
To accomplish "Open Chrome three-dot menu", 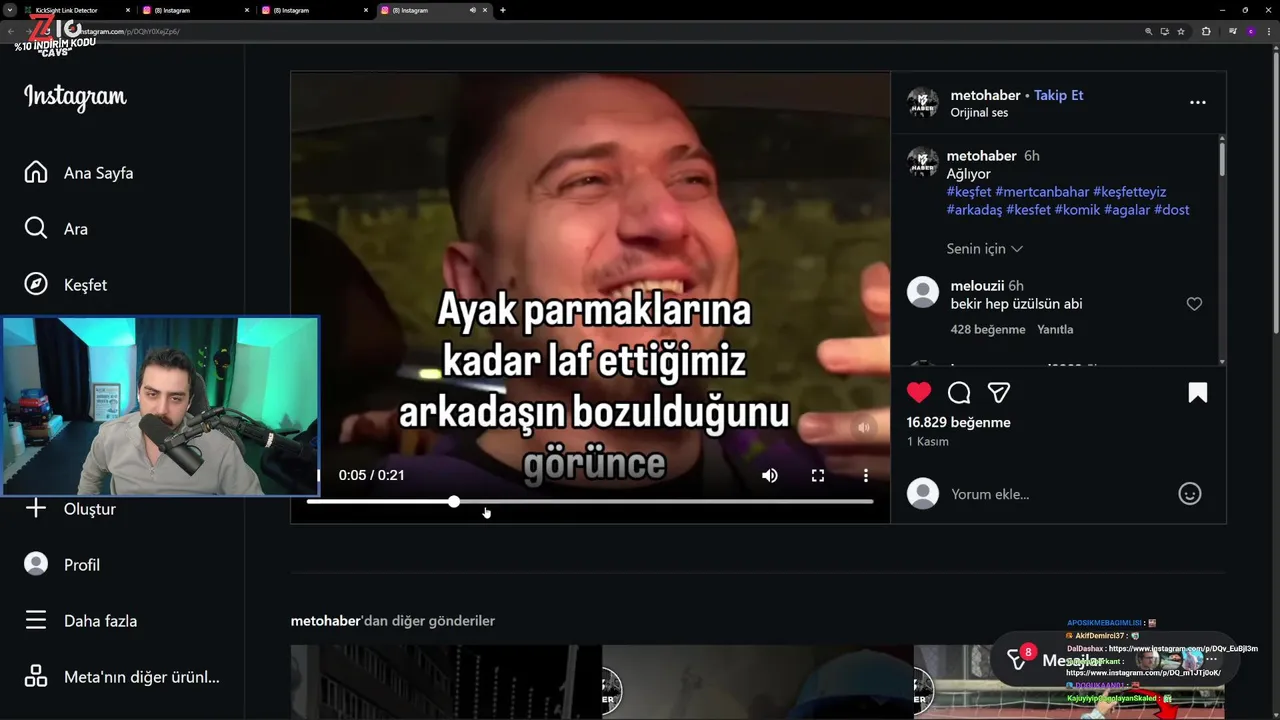I will (x=1269, y=32).
